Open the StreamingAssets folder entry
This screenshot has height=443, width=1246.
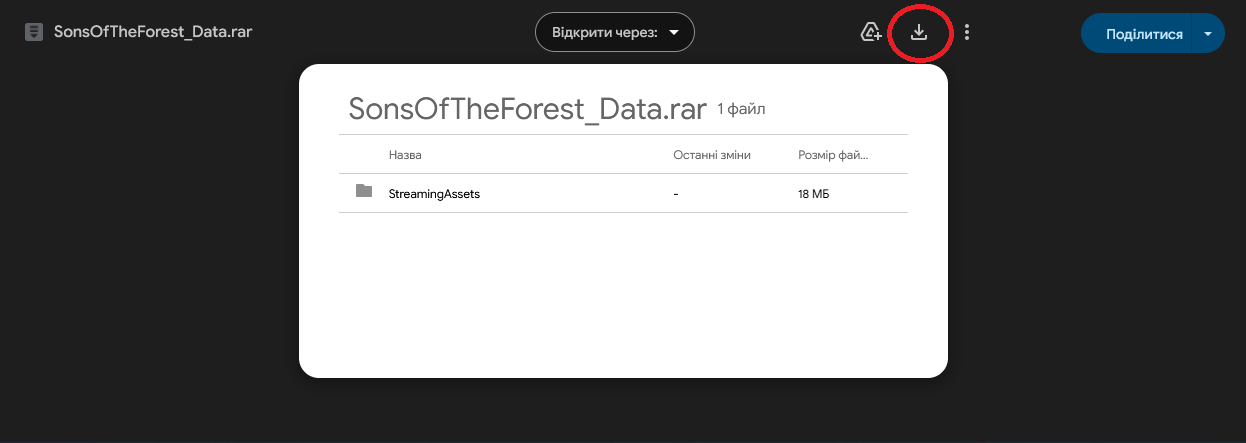pos(434,194)
